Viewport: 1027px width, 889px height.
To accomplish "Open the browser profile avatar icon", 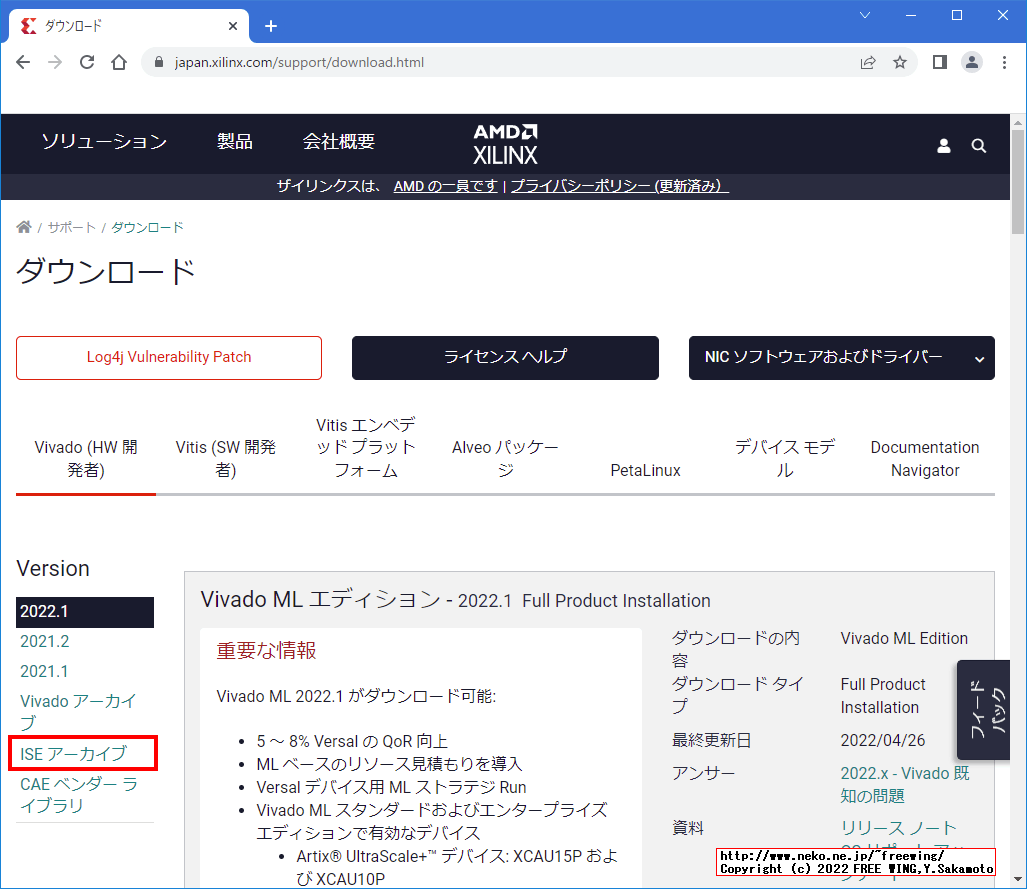I will (971, 62).
